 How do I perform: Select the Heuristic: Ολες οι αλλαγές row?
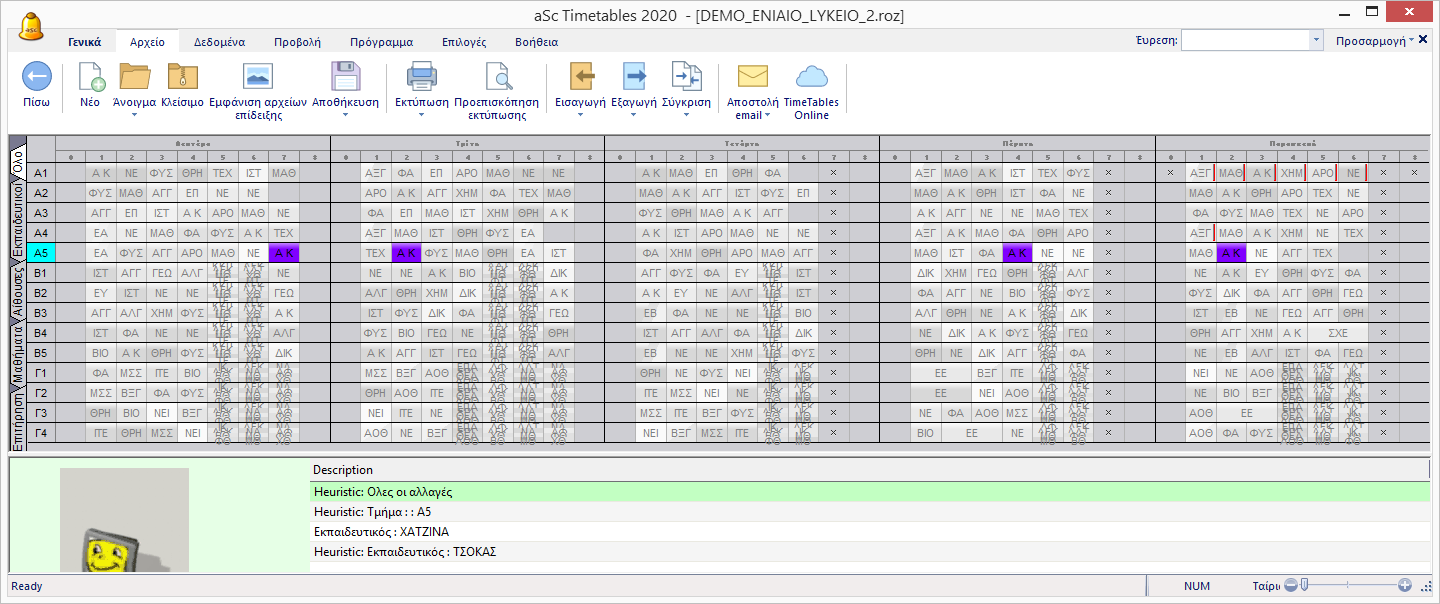pyautogui.click(x=383, y=492)
